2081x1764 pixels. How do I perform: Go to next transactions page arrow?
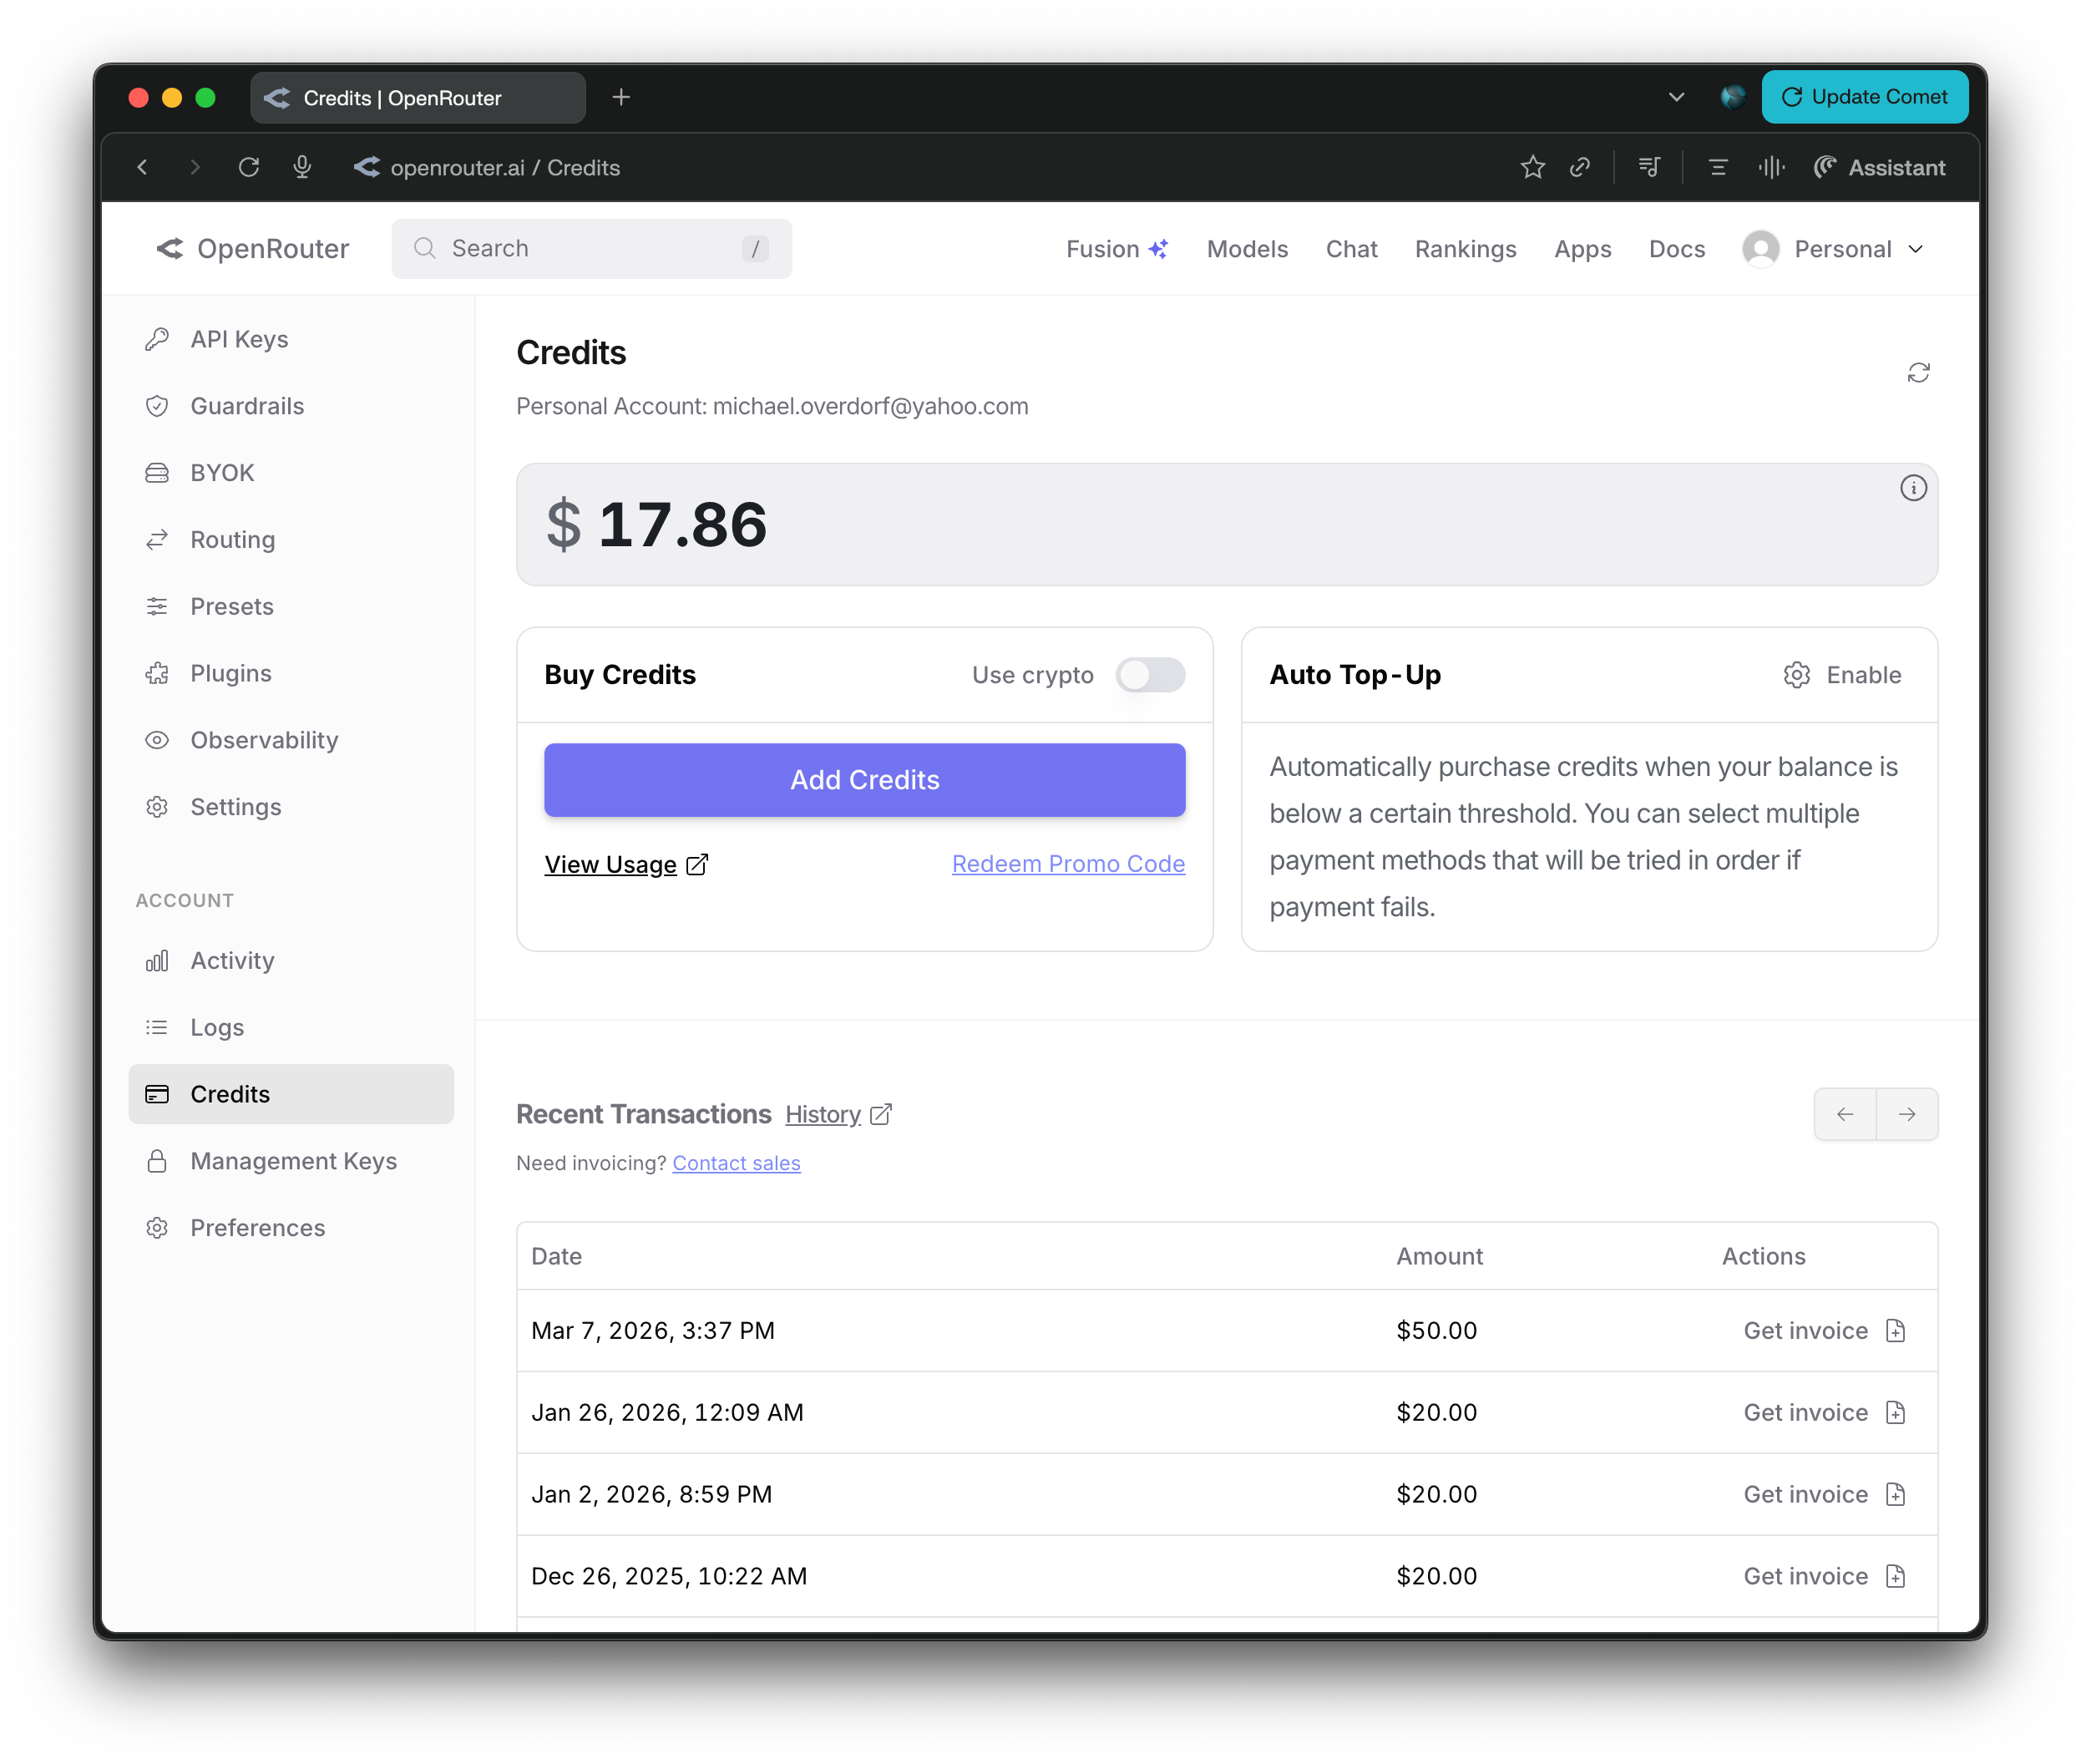pyautogui.click(x=1906, y=1114)
